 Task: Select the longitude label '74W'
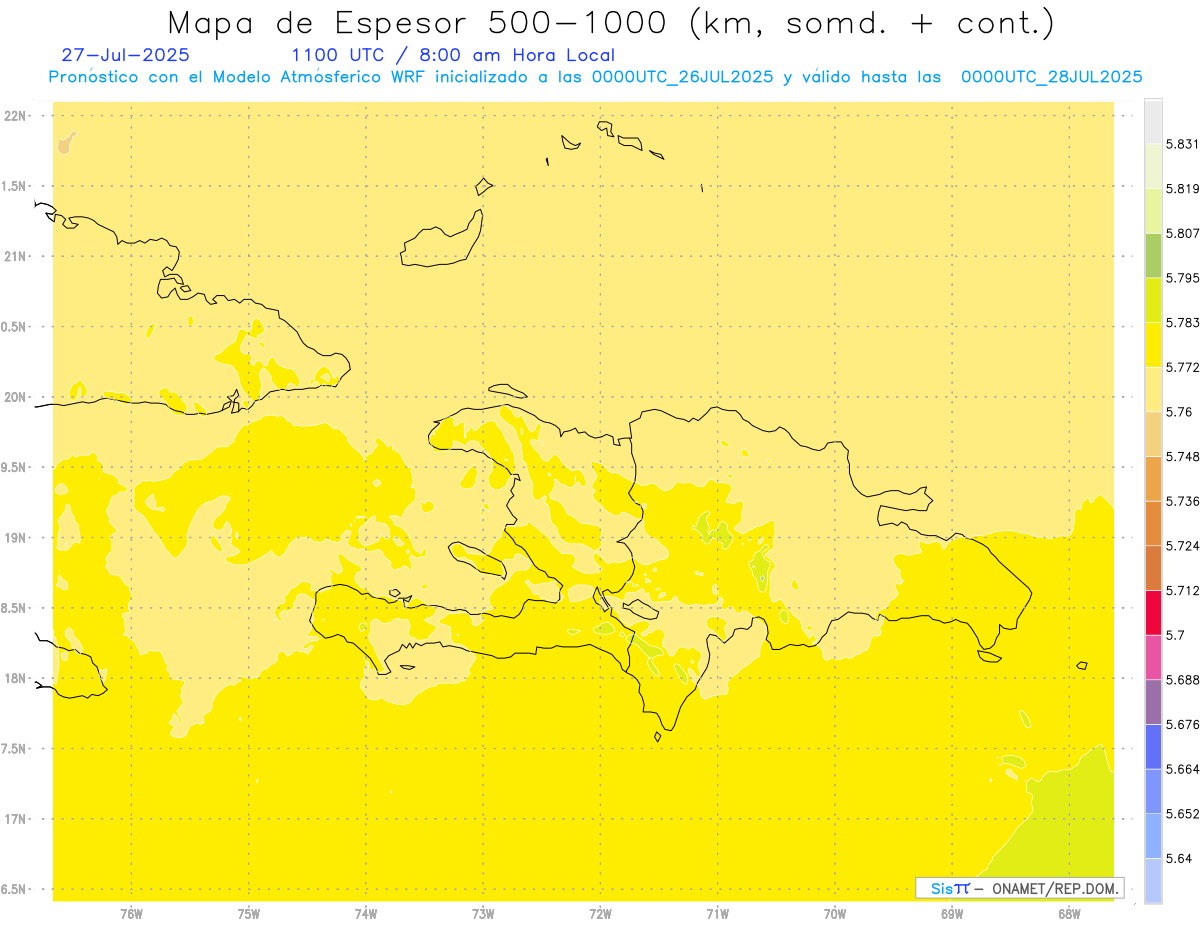coord(366,914)
